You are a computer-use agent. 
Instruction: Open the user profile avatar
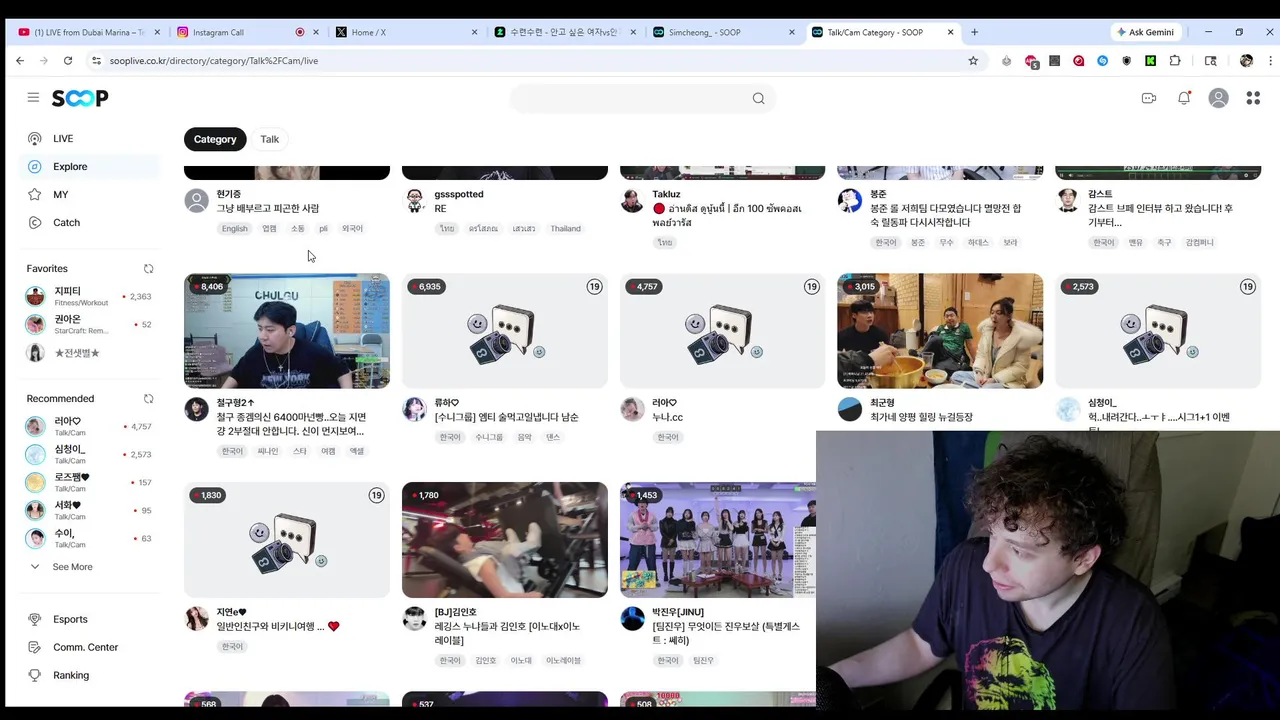[x=1218, y=98]
